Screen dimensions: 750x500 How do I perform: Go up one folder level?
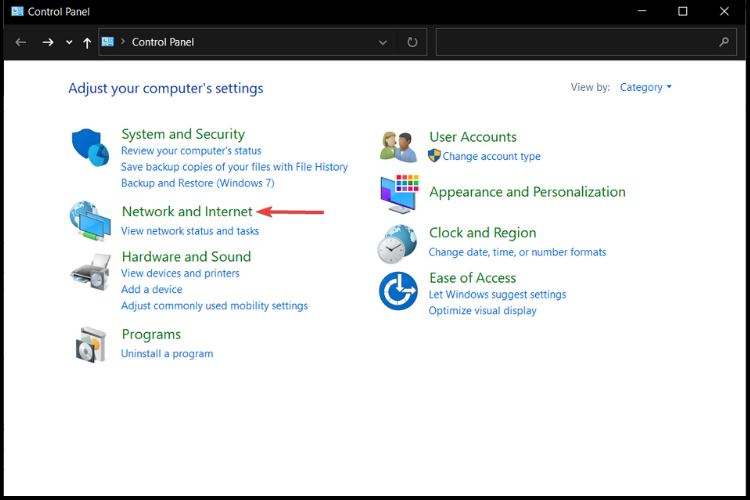87,43
